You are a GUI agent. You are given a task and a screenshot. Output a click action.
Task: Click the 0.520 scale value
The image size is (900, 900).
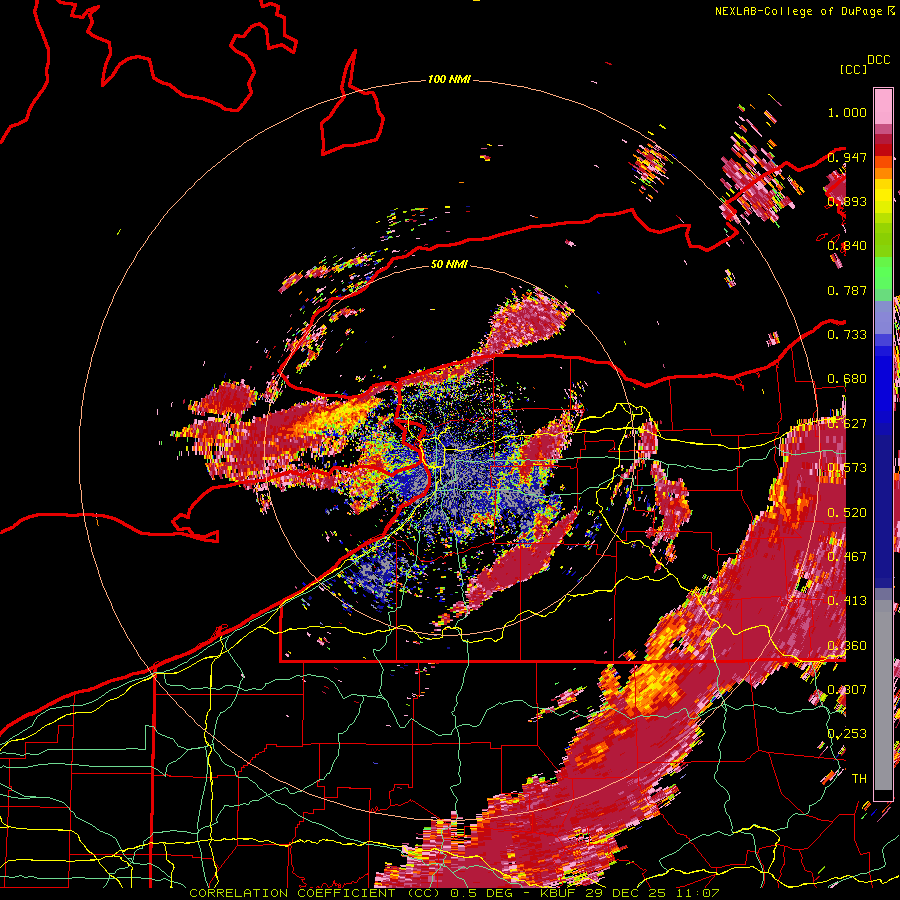tap(847, 513)
